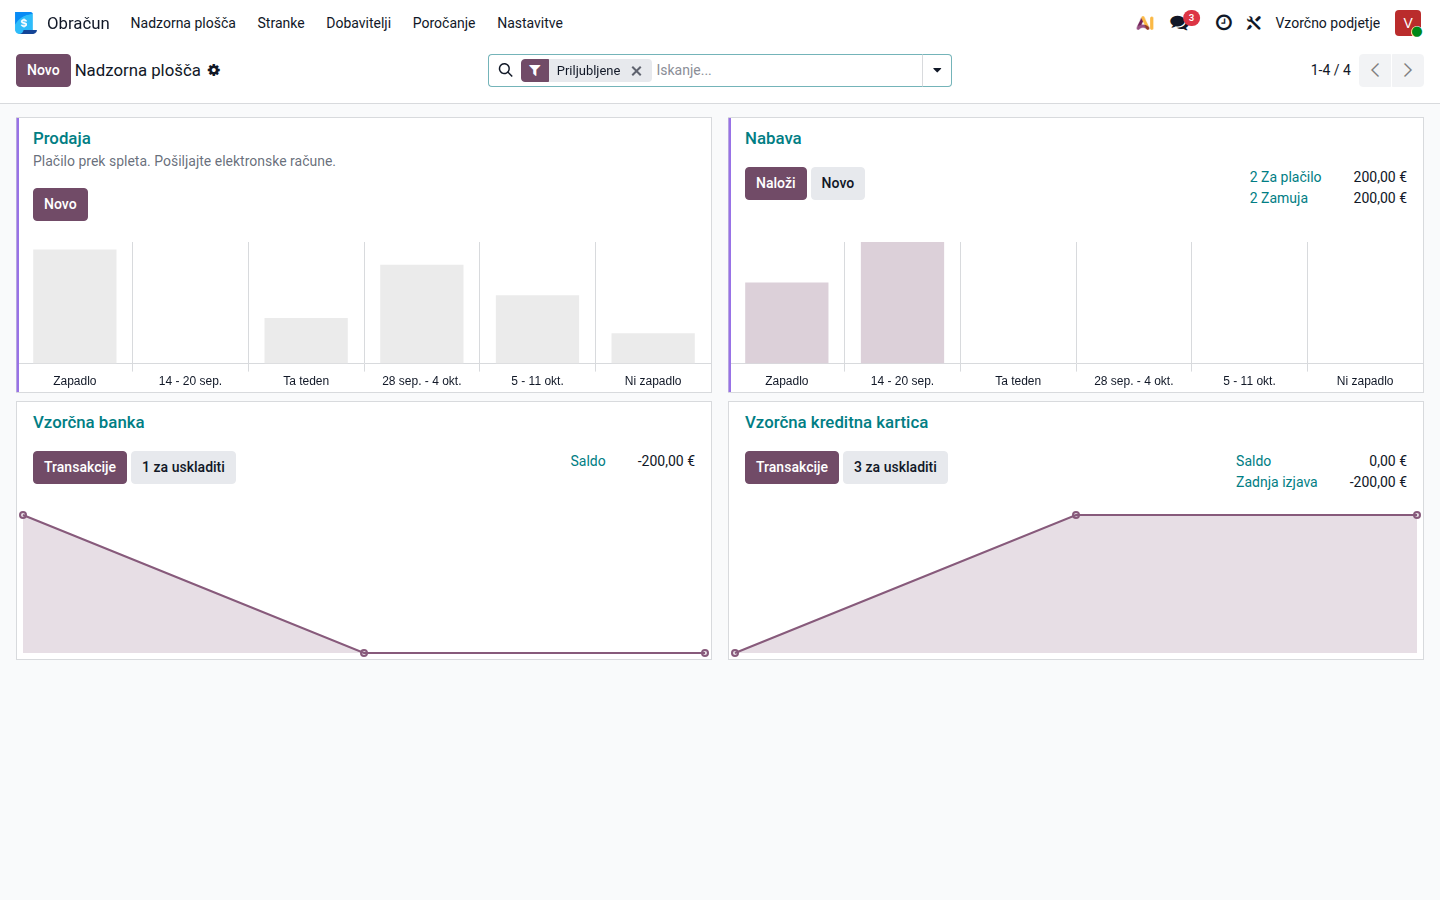This screenshot has height=900, width=1440.
Task: Click the Naloži button in Nabava
Action: pyautogui.click(x=776, y=183)
